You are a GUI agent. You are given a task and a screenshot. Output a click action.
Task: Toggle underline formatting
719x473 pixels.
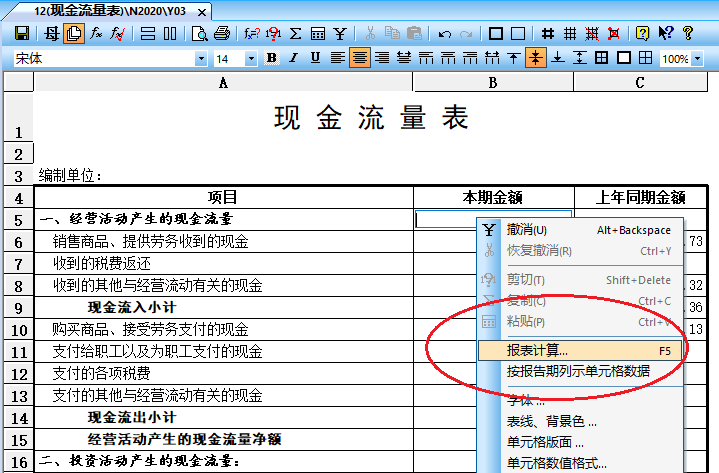(316, 58)
